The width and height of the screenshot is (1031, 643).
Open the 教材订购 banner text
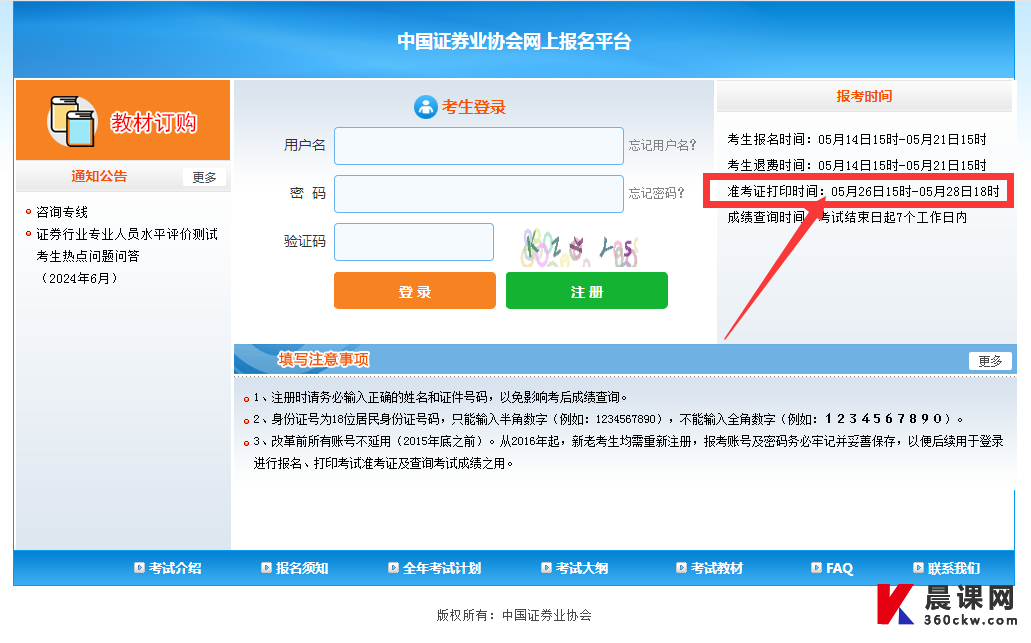[x=153, y=122]
